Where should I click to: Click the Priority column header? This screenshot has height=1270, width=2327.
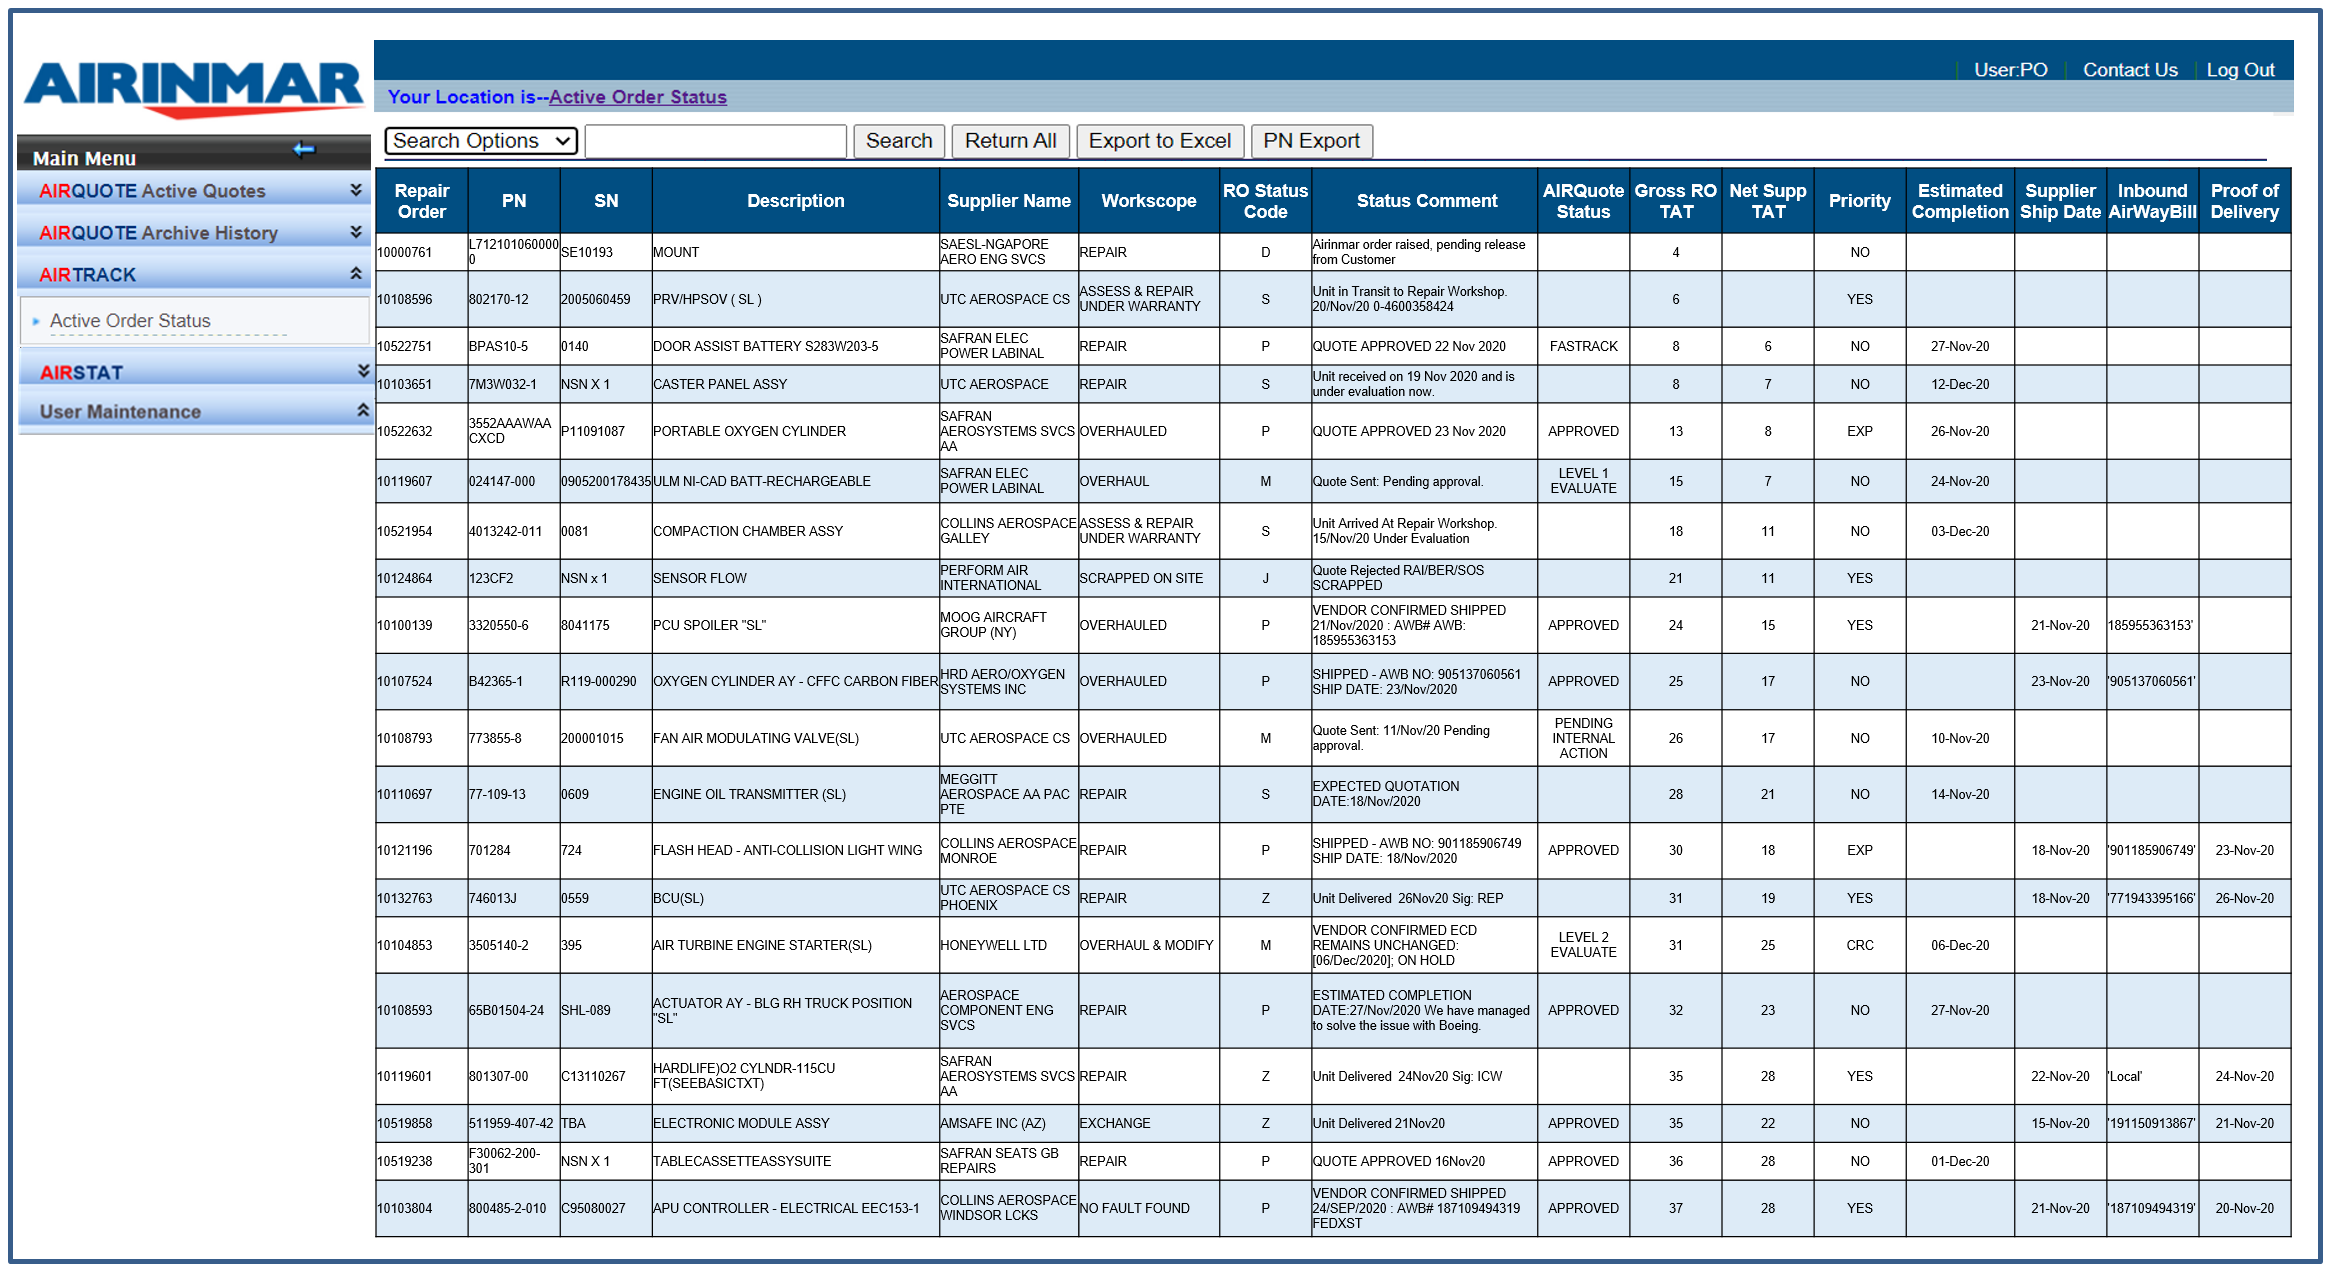point(1859,201)
